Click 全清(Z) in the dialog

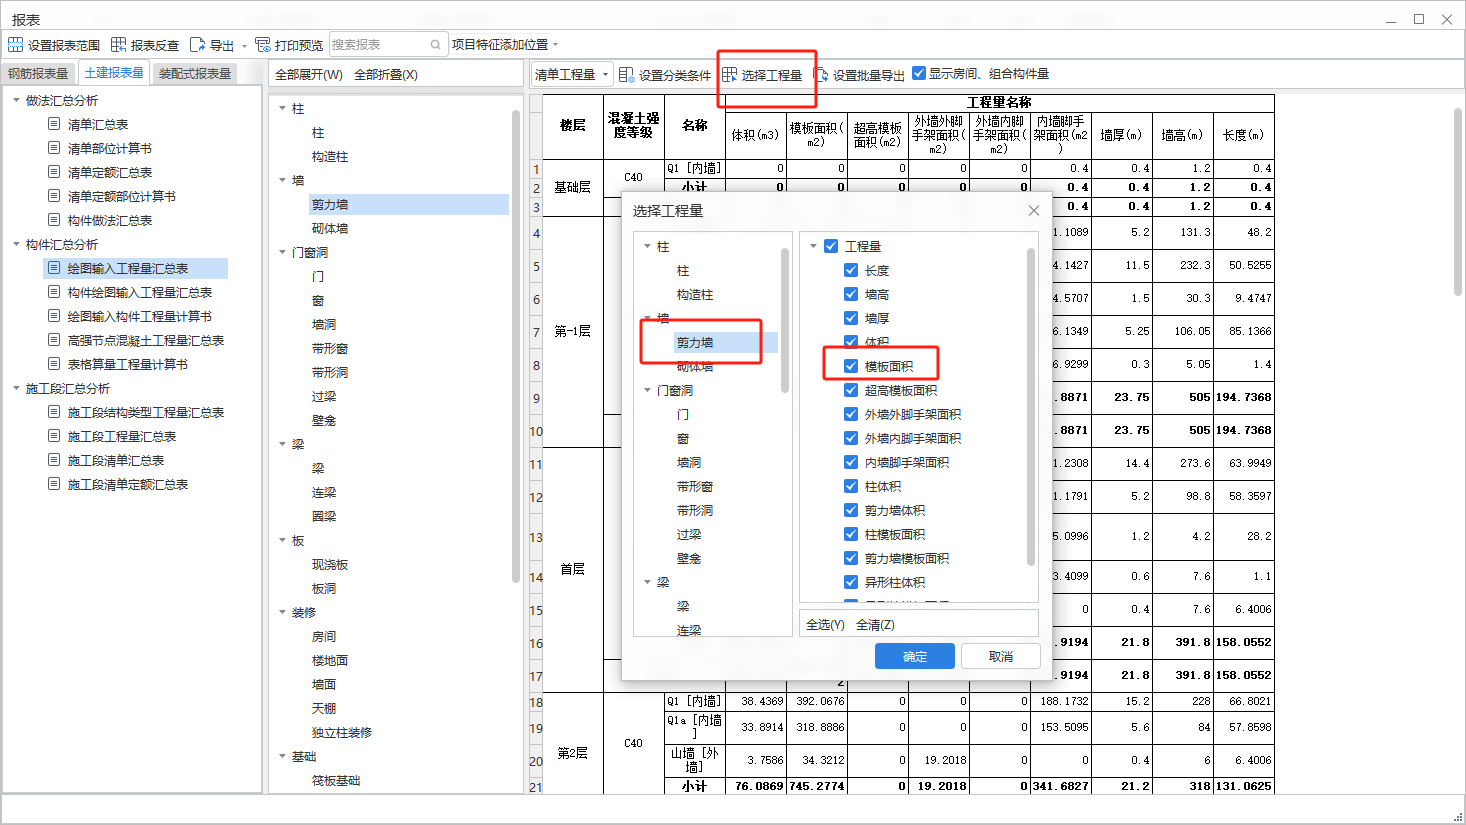coord(875,625)
